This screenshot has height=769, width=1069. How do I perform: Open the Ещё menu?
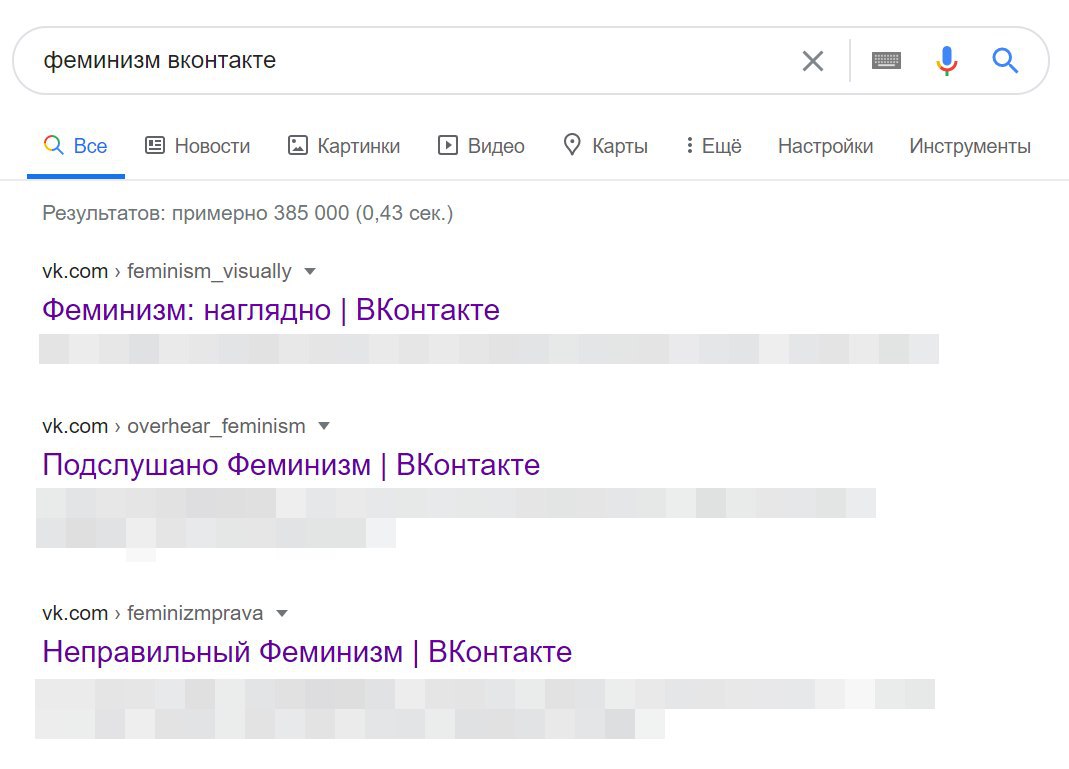pyautogui.click(x=714, y=146)
